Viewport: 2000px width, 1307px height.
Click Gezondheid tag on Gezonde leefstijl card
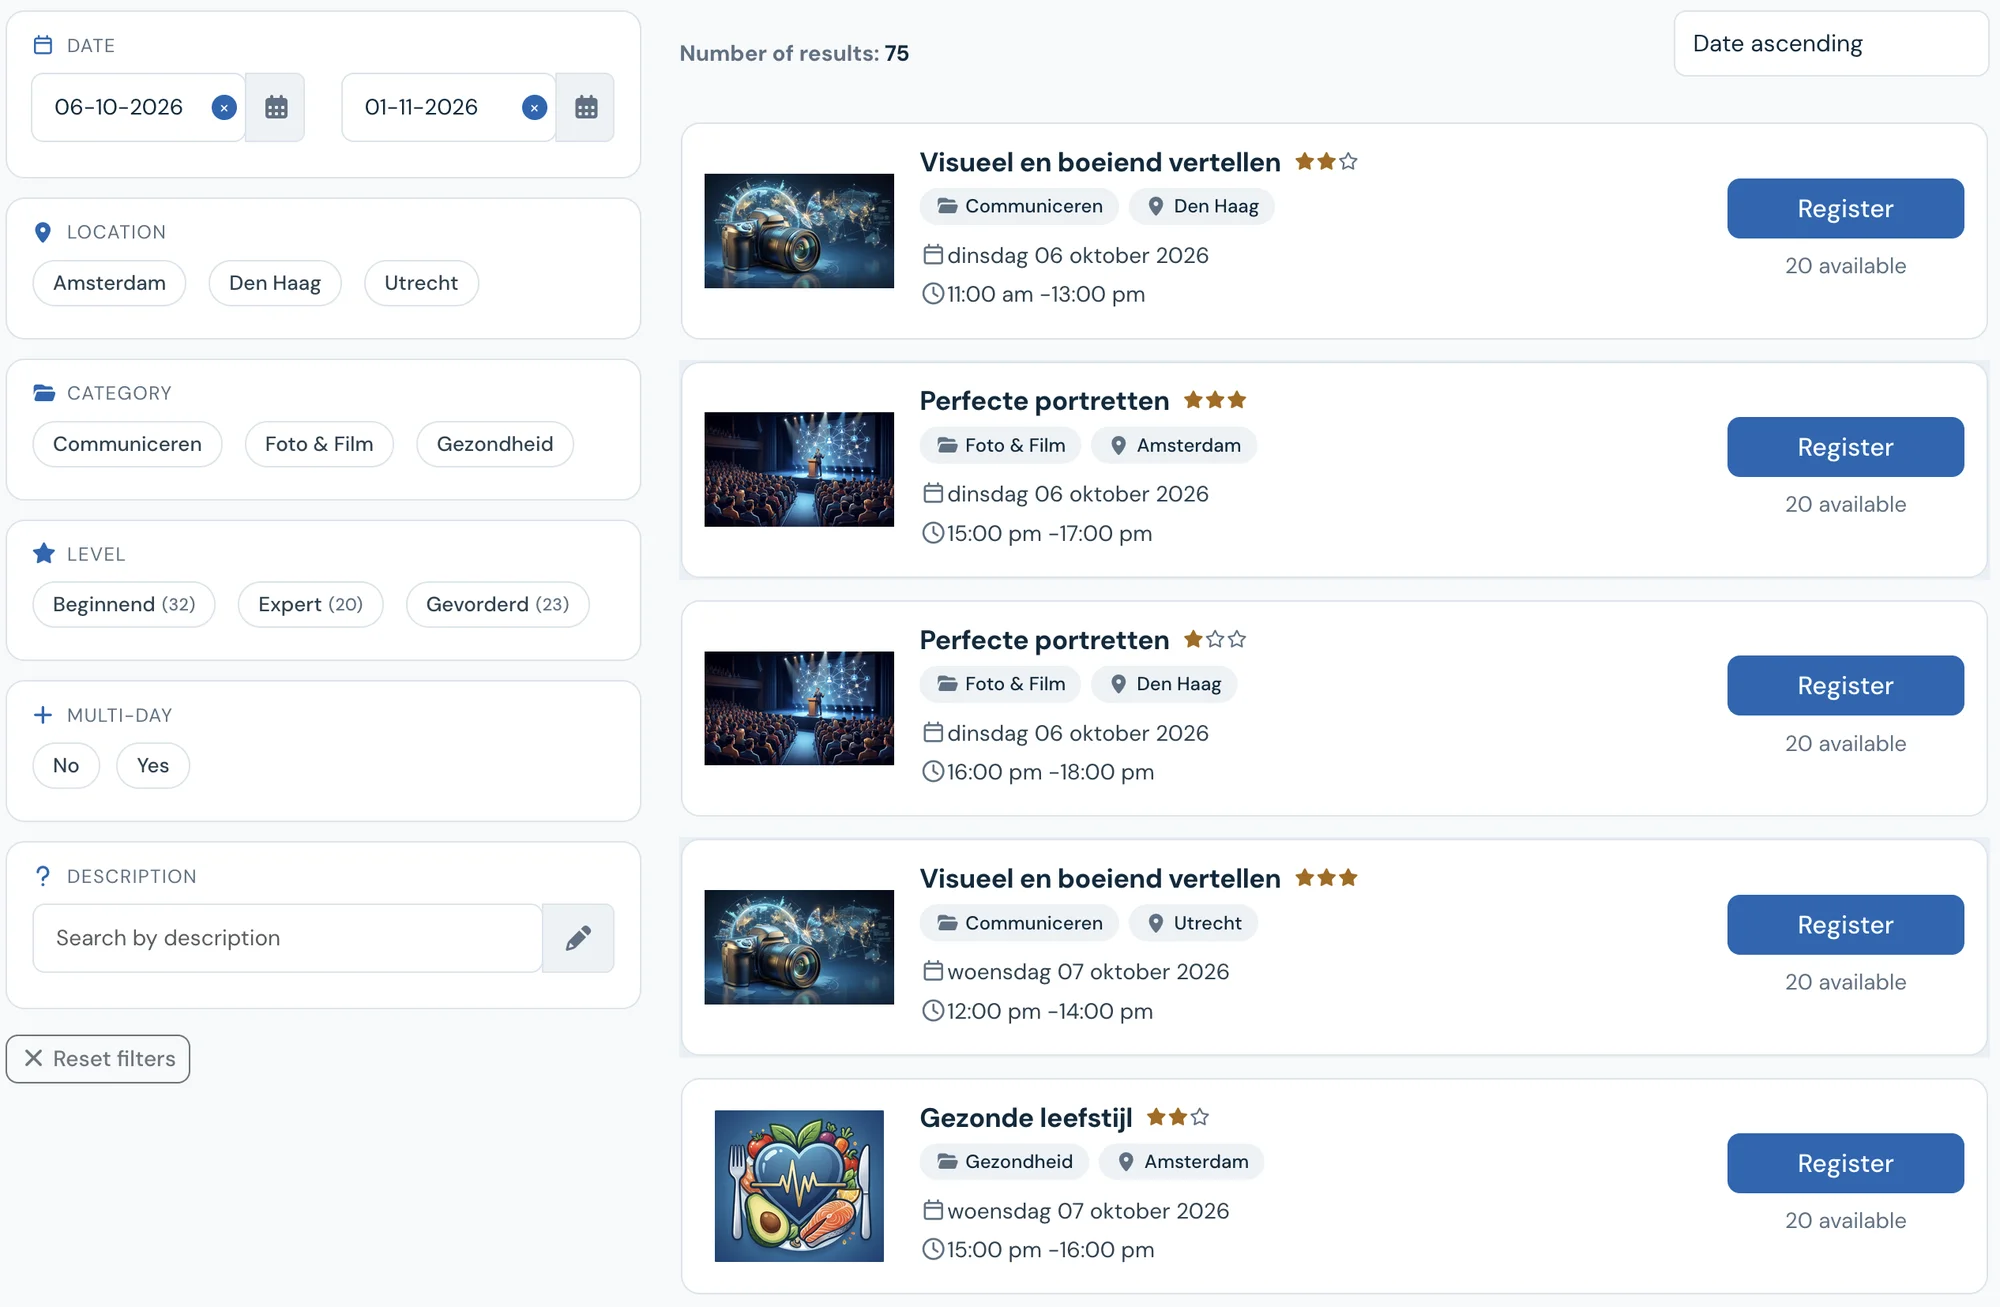(1005, 1162)
